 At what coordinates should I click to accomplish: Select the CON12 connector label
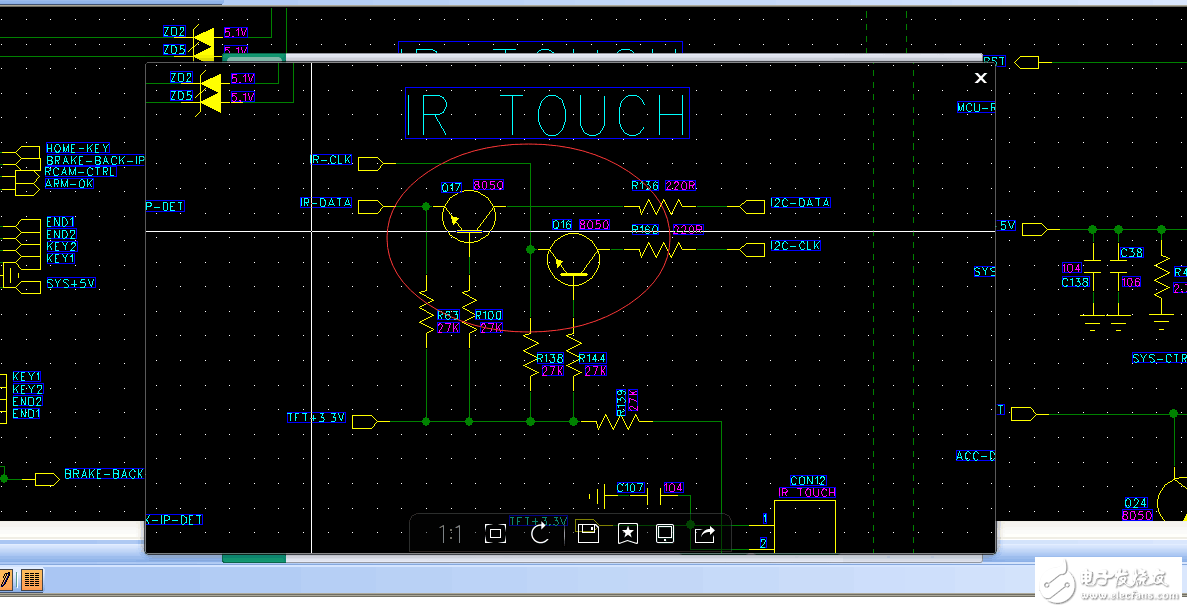[808, 481]
